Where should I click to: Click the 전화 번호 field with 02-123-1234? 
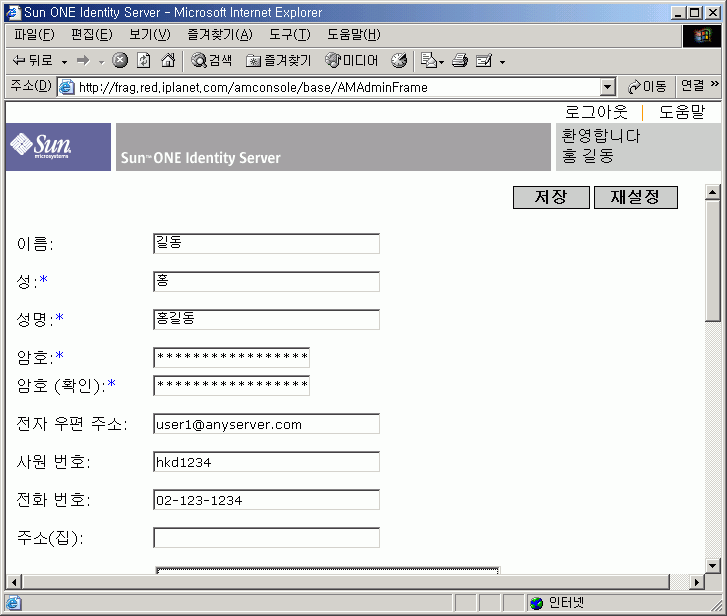point(266,500)
